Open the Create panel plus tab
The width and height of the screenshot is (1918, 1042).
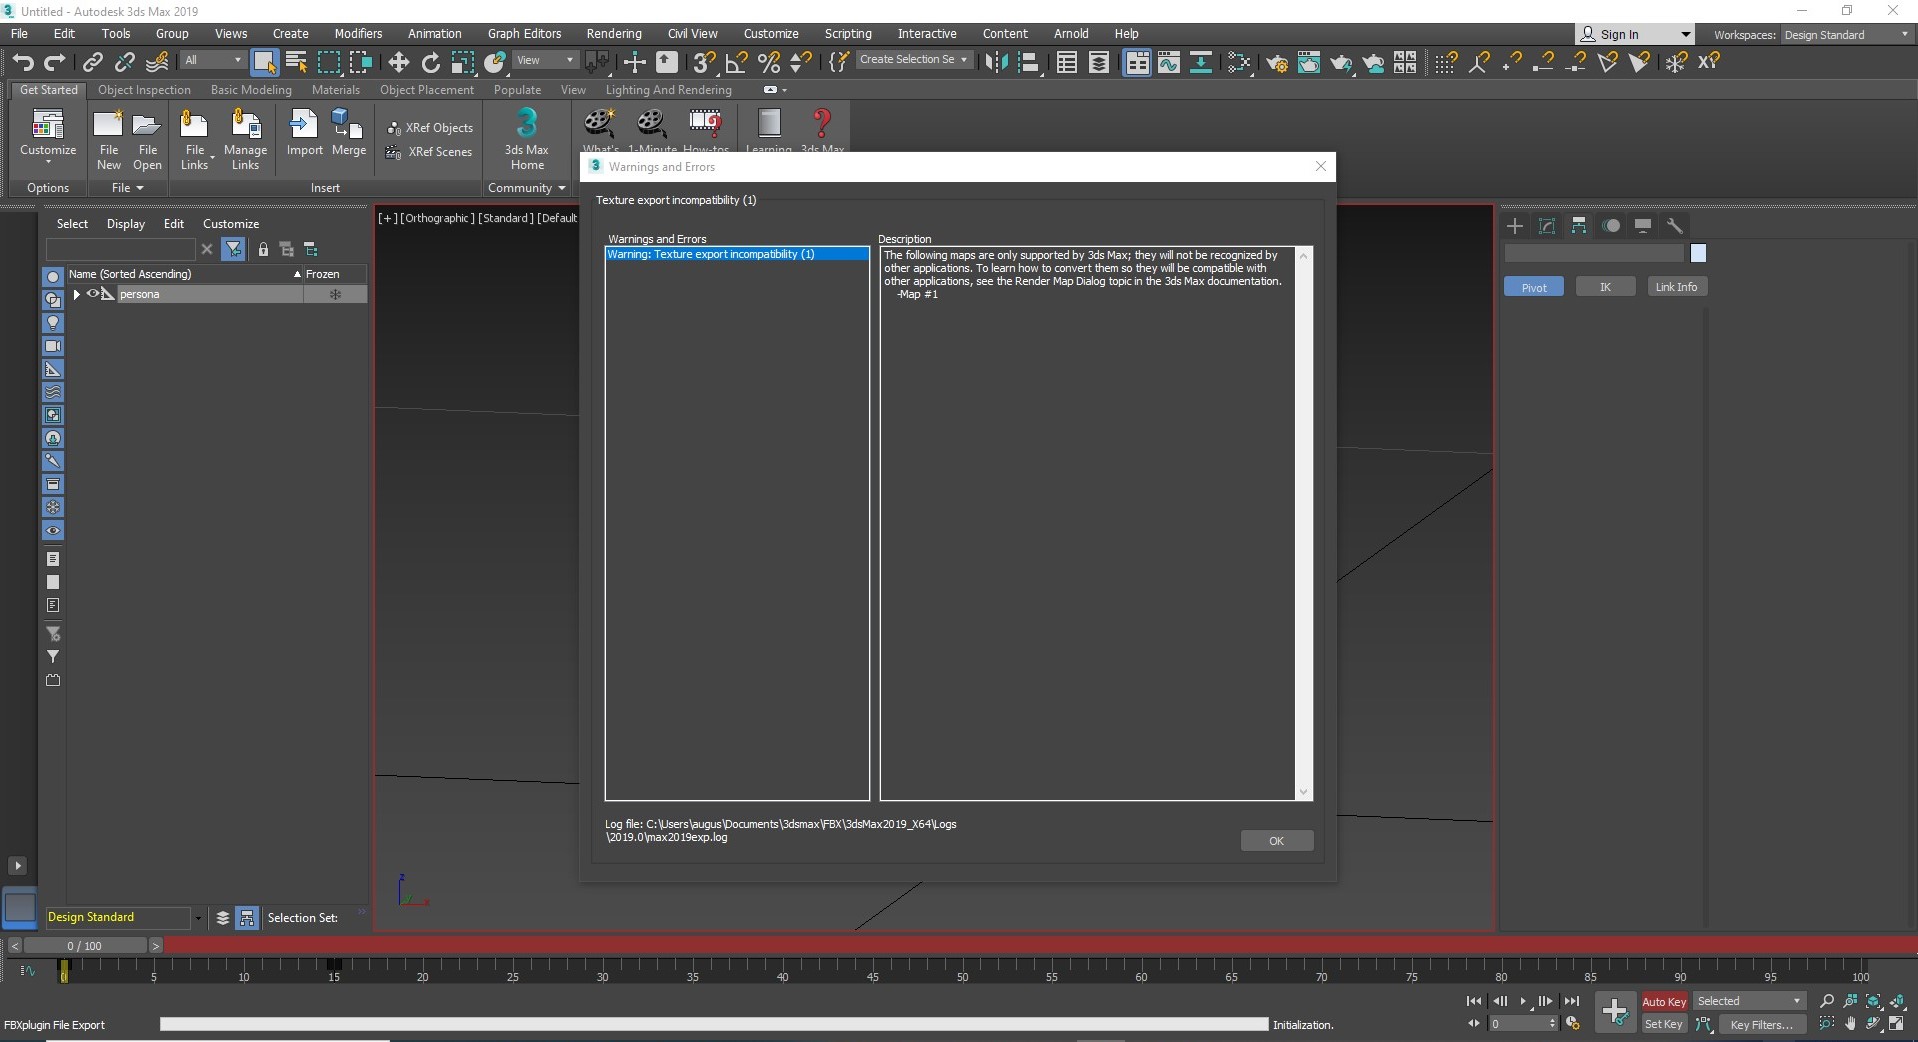point(1515,226)
